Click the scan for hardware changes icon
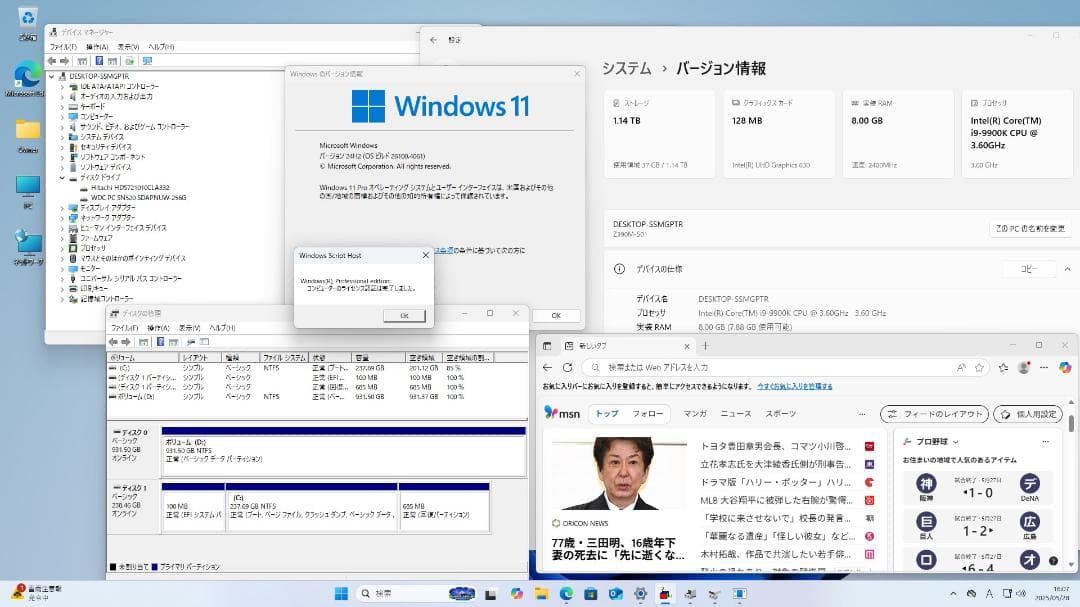The image size is (1080, 607). tap(147, 61)
